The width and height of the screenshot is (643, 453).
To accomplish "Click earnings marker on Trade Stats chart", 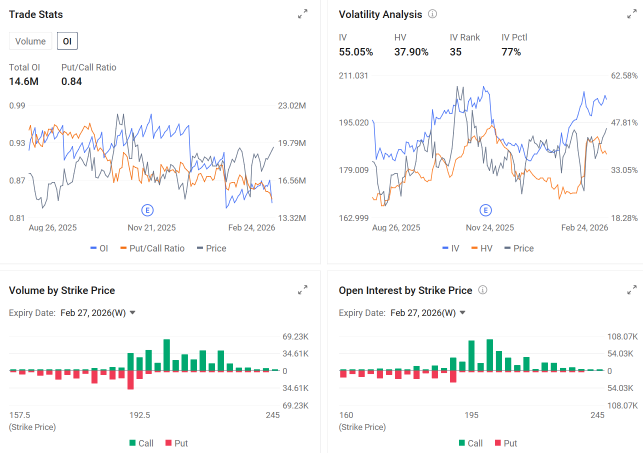I will tap(147, 210).
